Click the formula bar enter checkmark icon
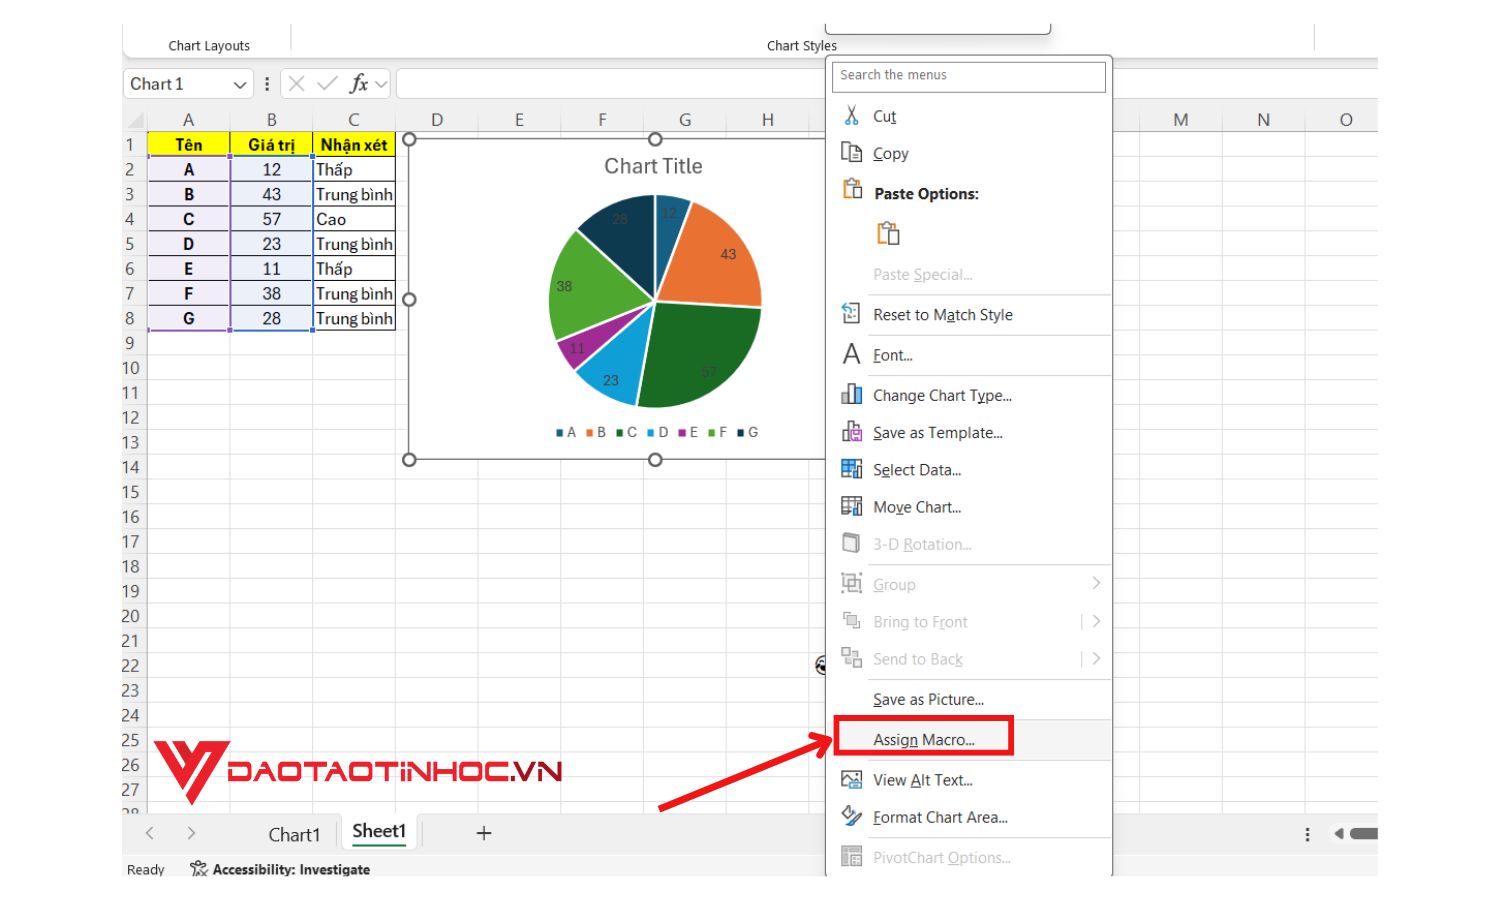 click(327, 84)
